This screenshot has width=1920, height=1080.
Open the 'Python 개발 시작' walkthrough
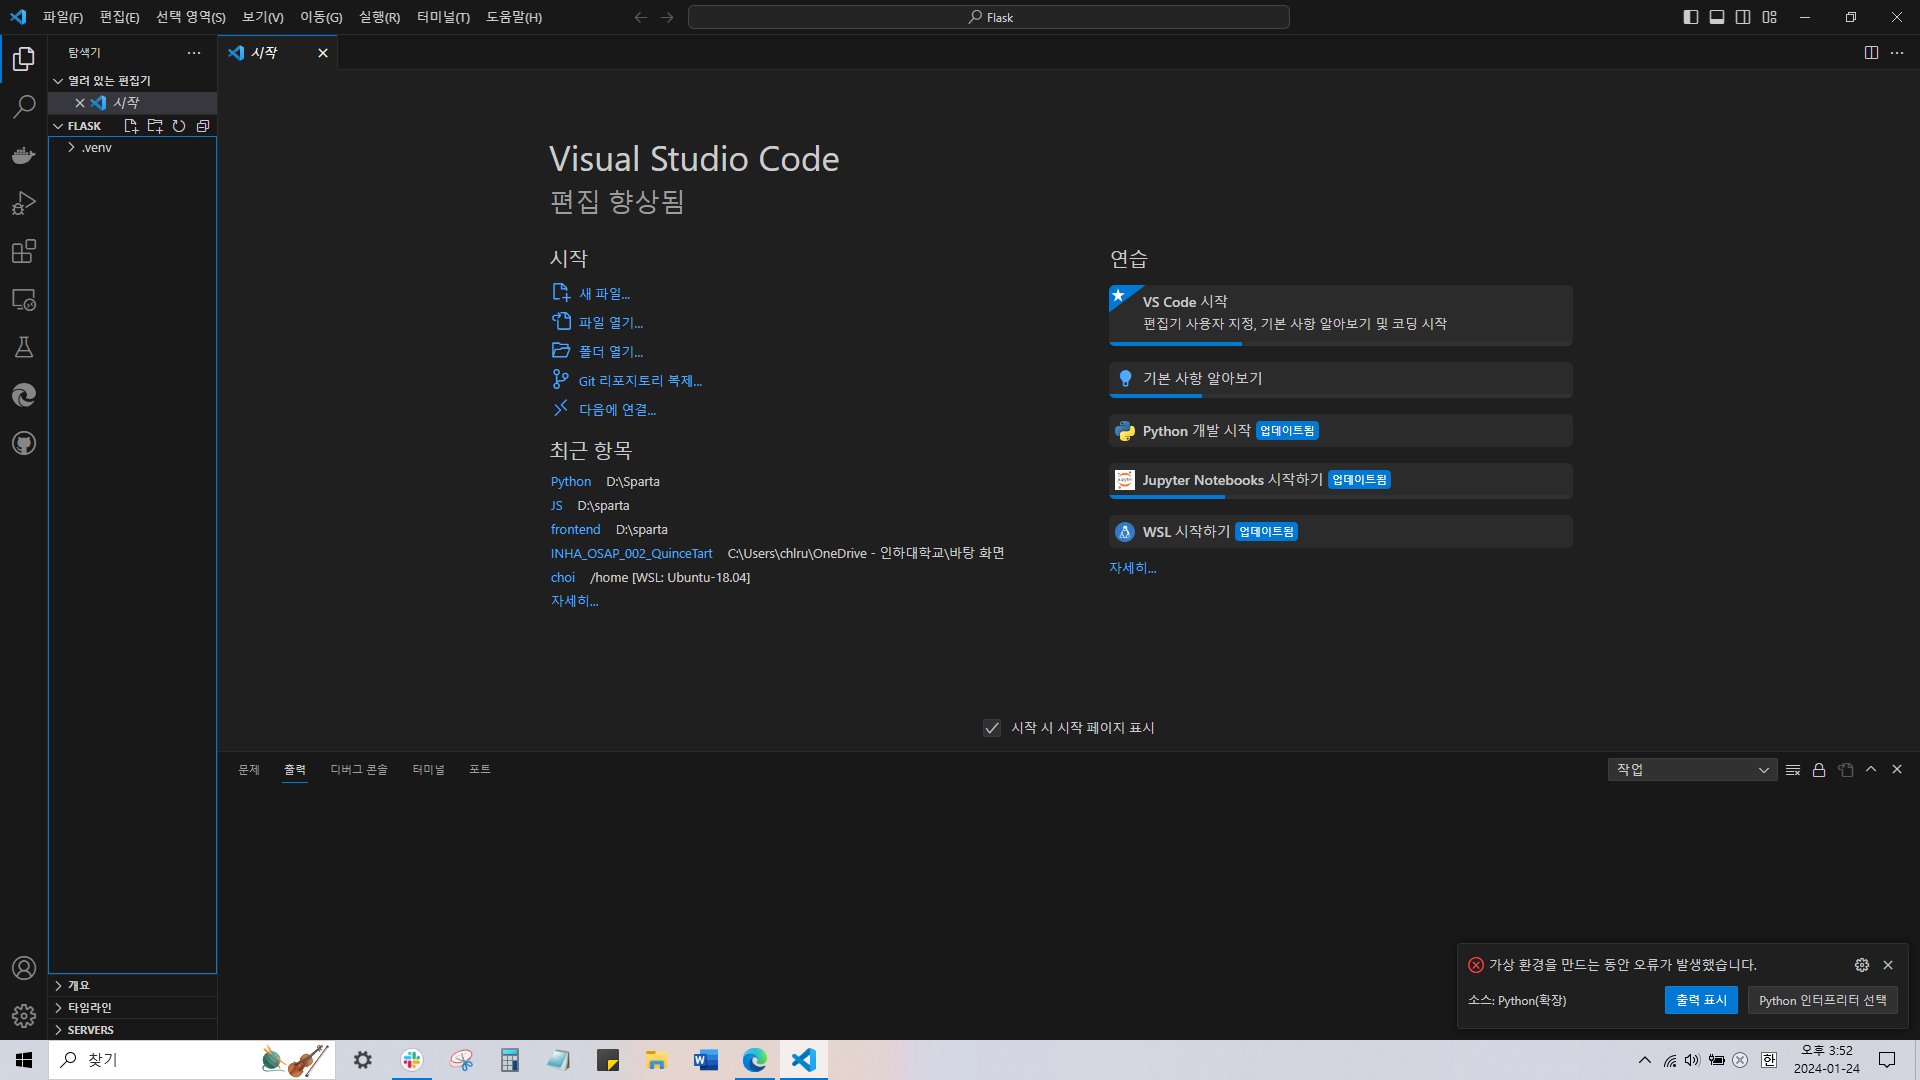(1340, 431)
